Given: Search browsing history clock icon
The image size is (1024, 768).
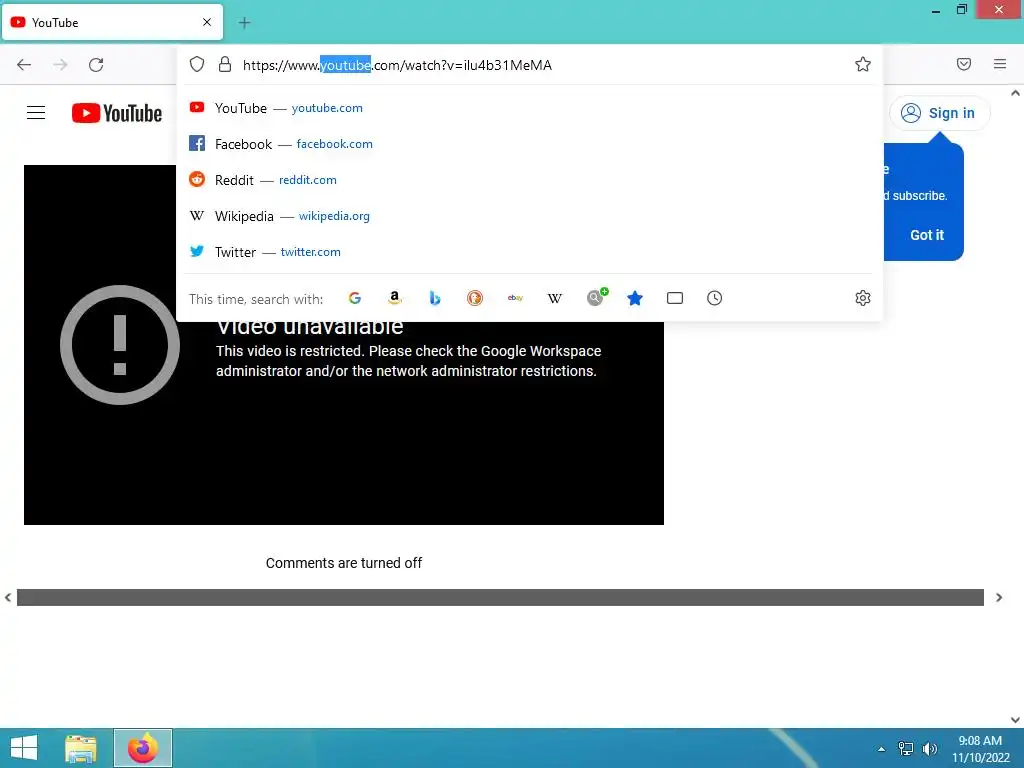Looking at the screenshot, I should [x=714, y=298].
